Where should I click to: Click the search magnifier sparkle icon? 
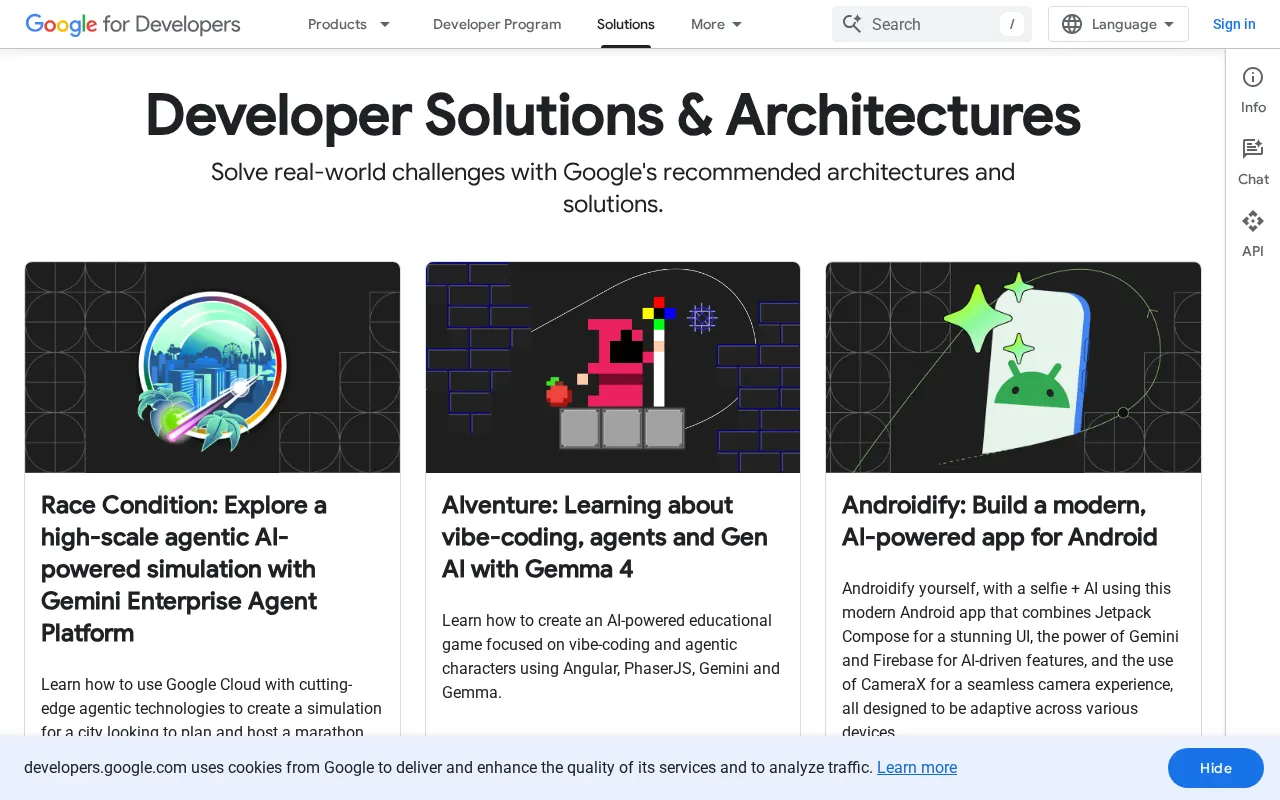tap(852, 24)
